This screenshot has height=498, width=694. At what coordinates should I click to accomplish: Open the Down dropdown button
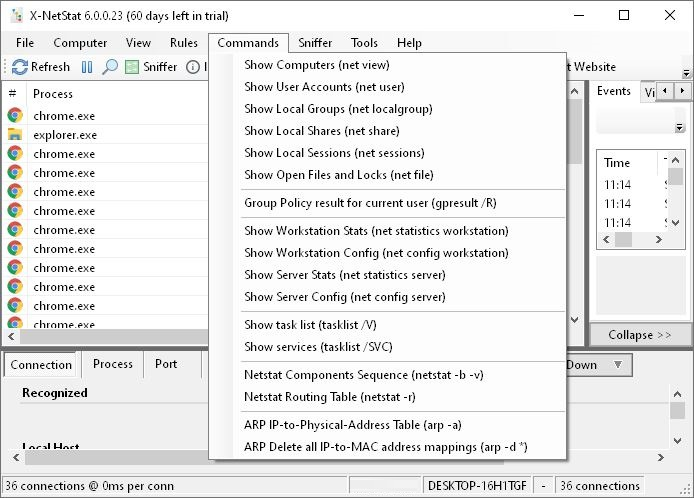pyautogui.click(x=598, y=365)
